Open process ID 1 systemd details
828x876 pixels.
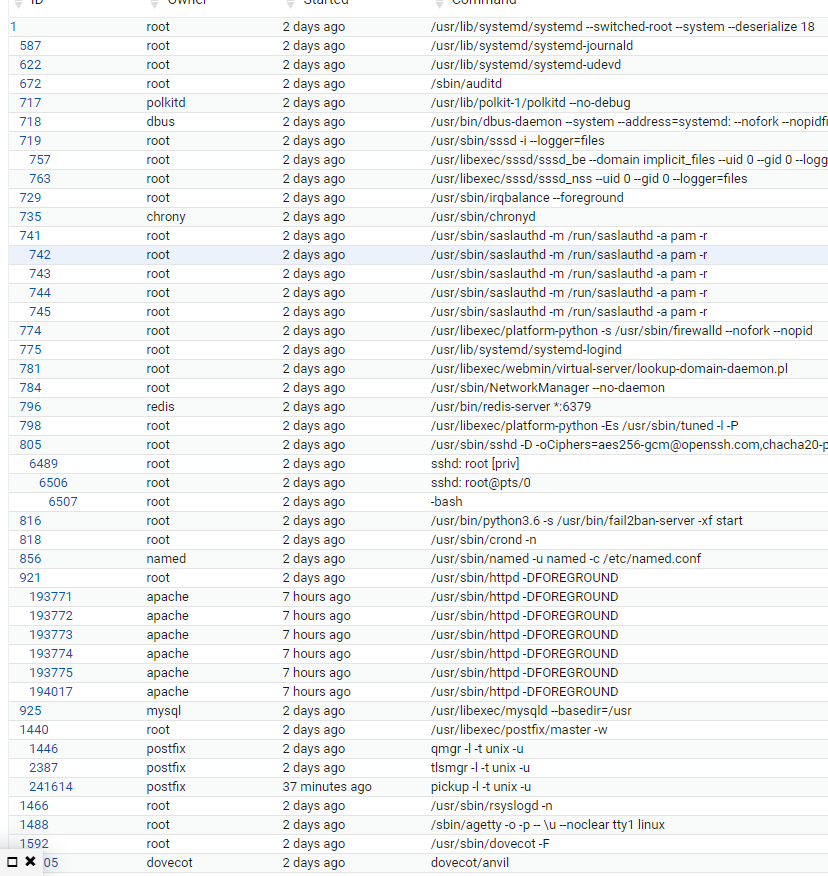pyautogui.click(x=13, y=27)
